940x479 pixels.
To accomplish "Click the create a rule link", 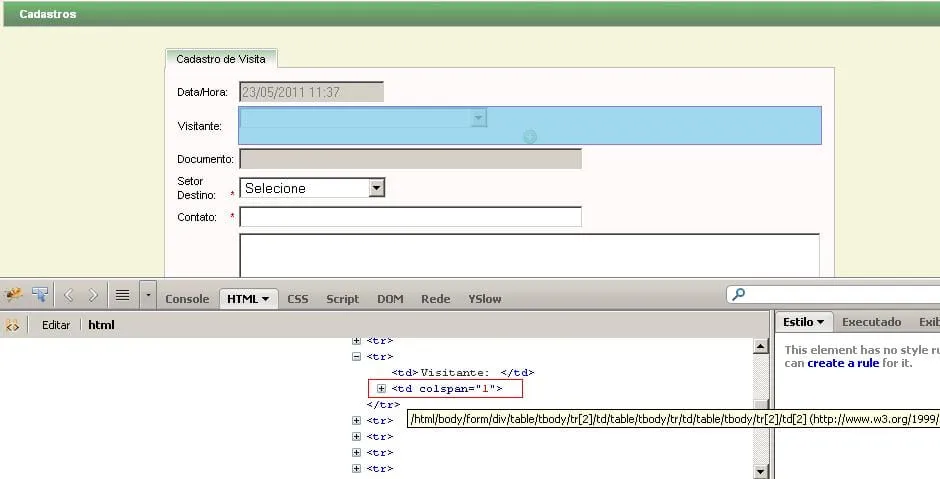I will (x=843, y=363).
